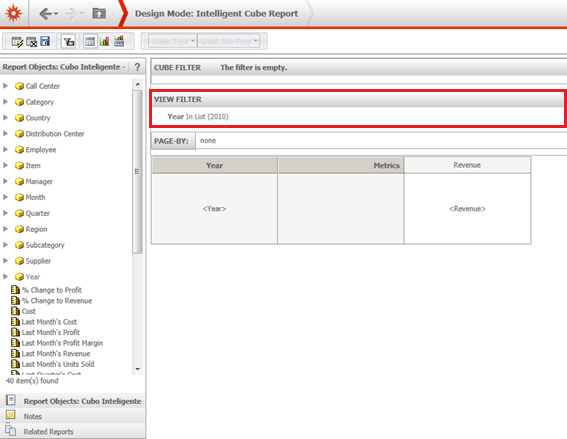Screen dimensions: 567x439
Task: Click the <Year> grid cell
Action: click(214, 209)
